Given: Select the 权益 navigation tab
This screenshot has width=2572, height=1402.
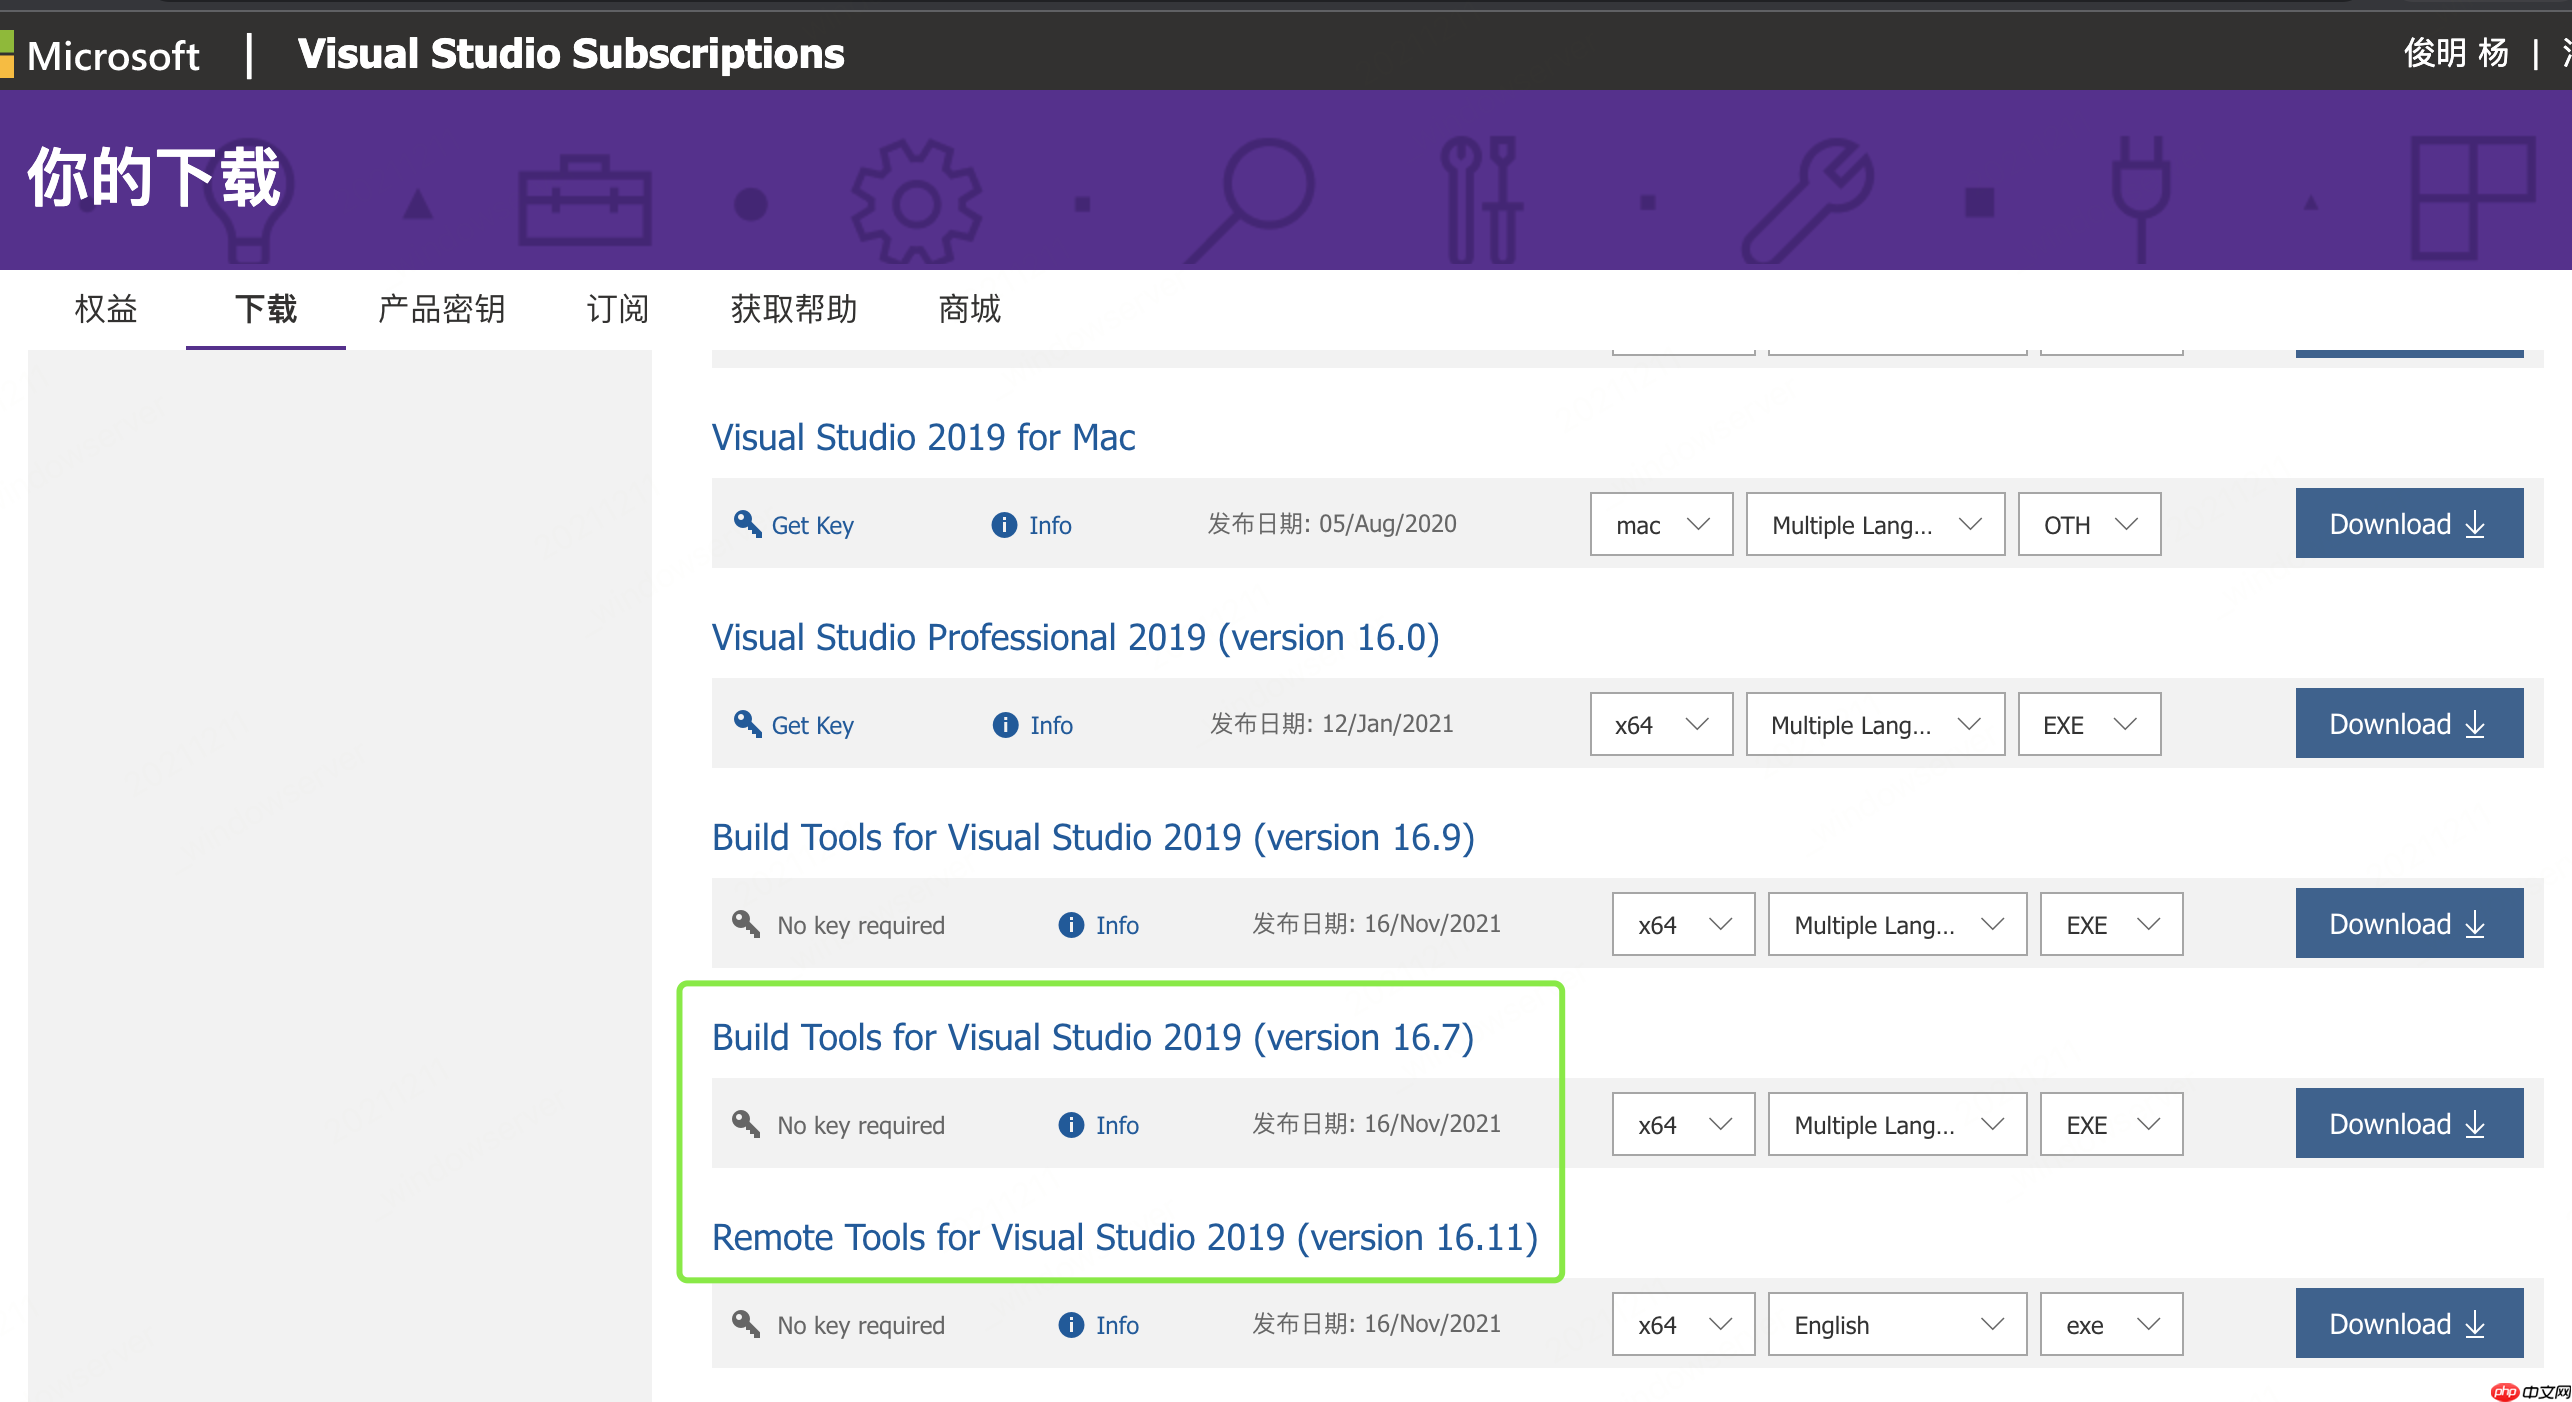Looking at the screenshot, I should point(105,310).
